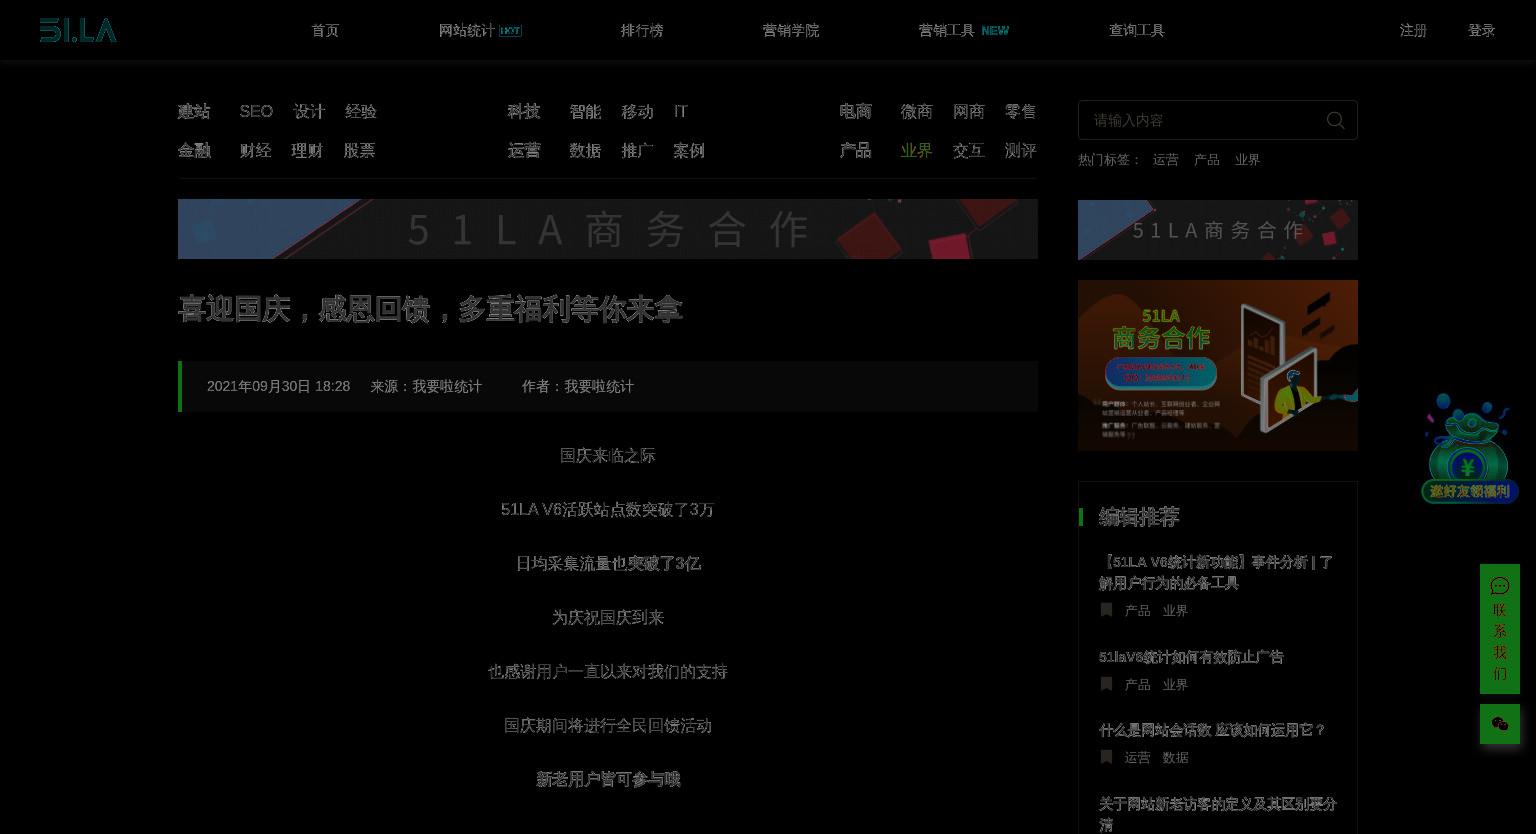The image size is (1536, 834).
Task: Select the 理财 category
Action: click(x=307, y=150)
